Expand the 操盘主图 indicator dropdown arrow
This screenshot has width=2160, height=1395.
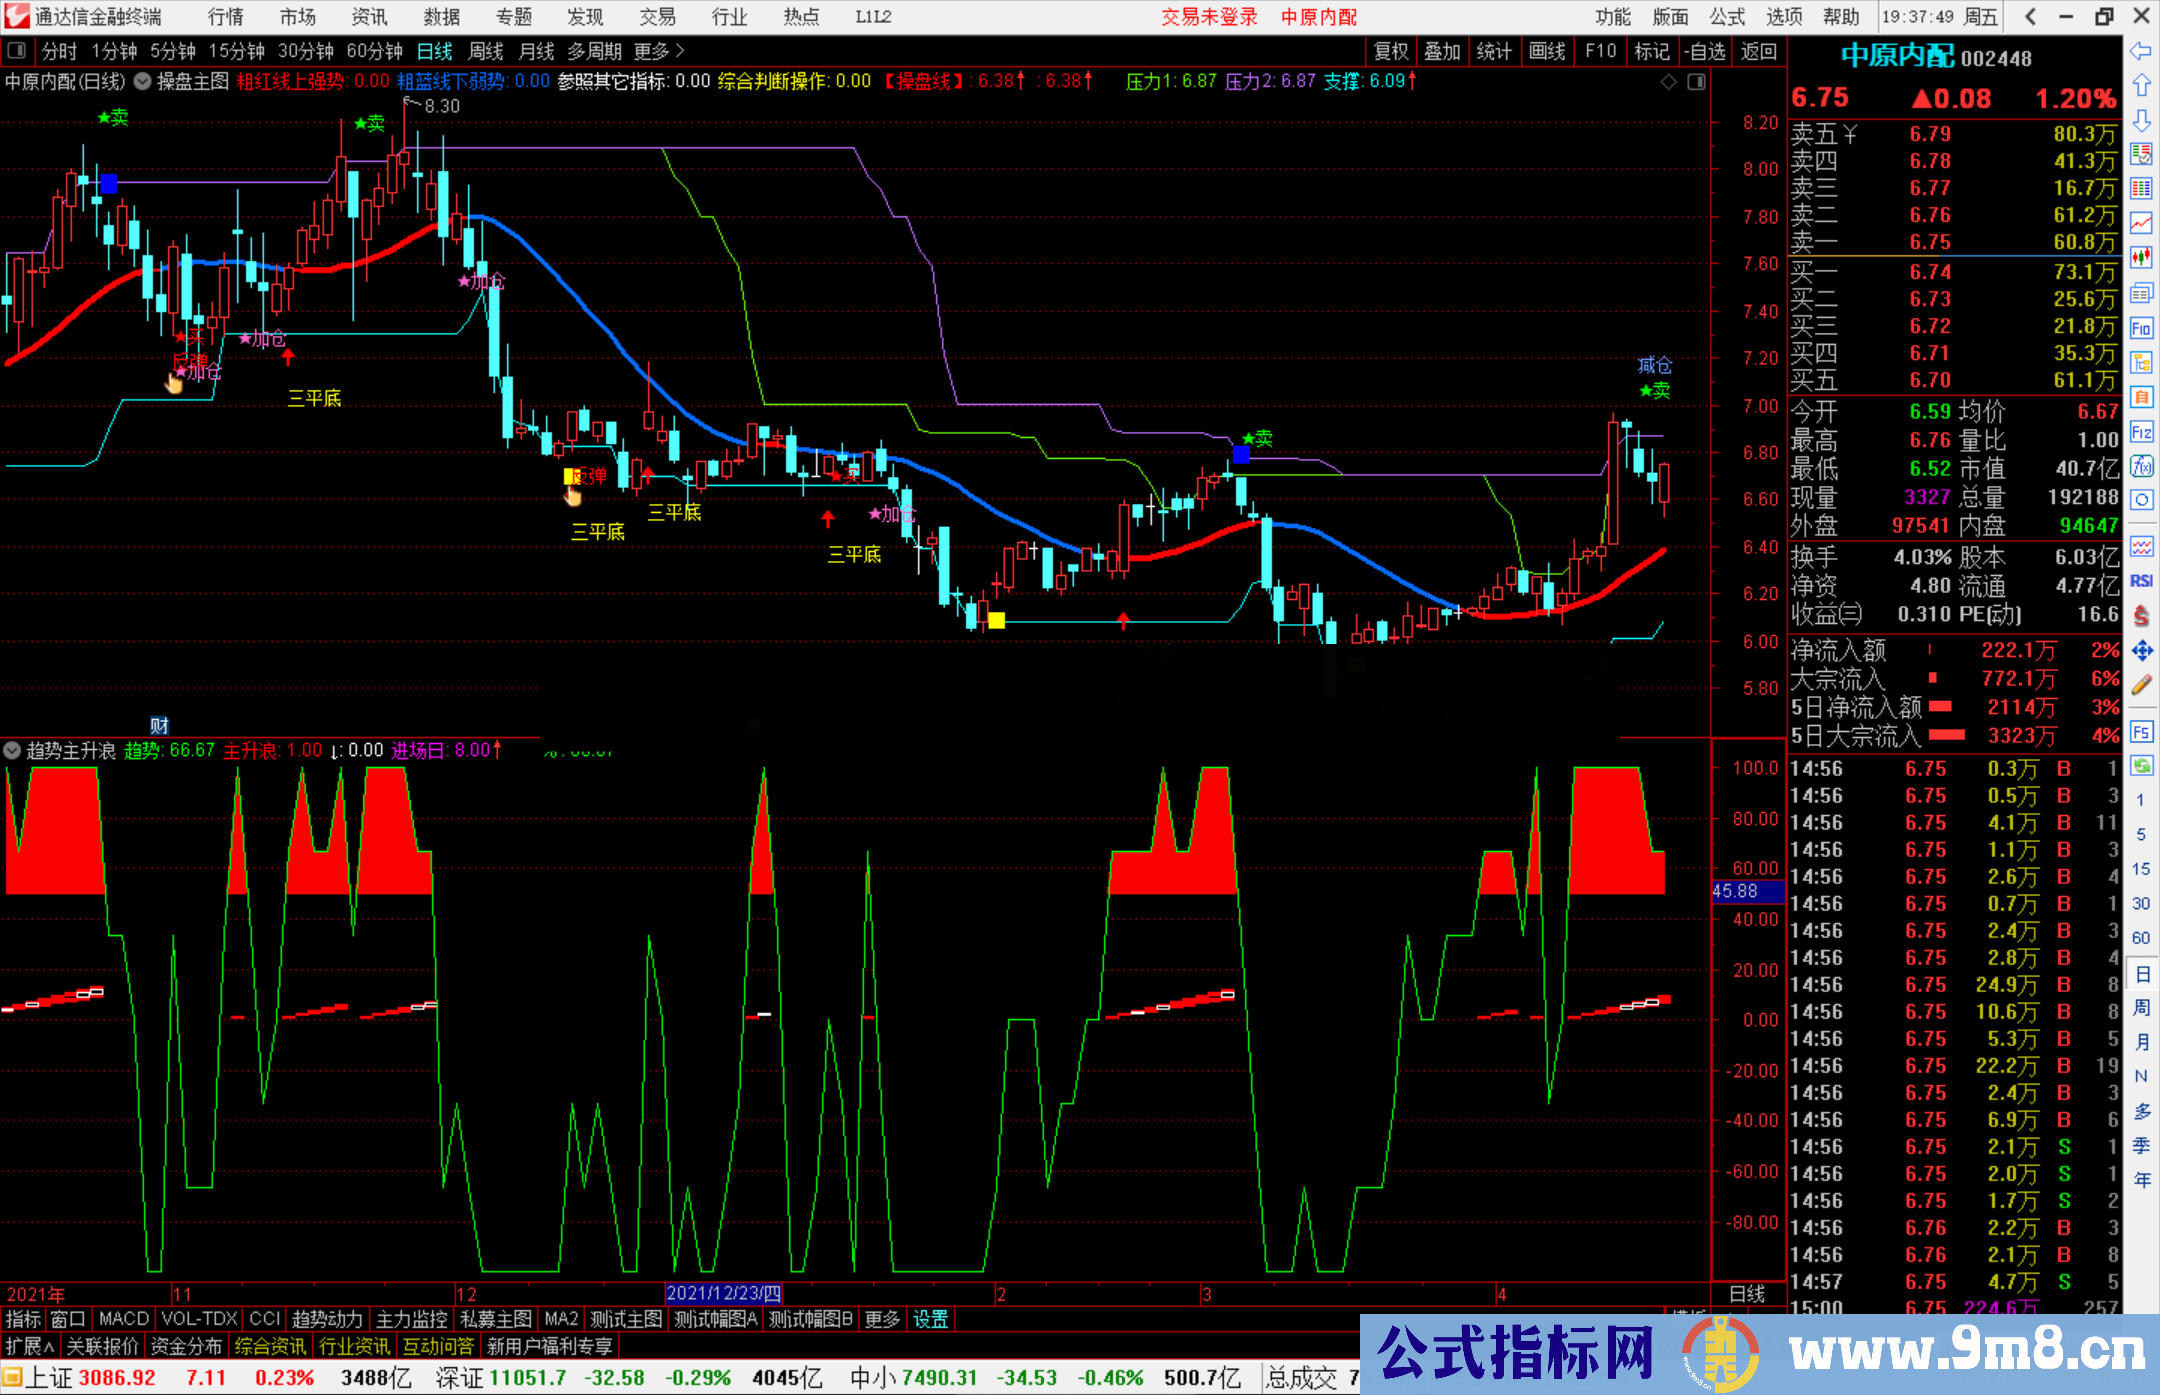(143, 82)
